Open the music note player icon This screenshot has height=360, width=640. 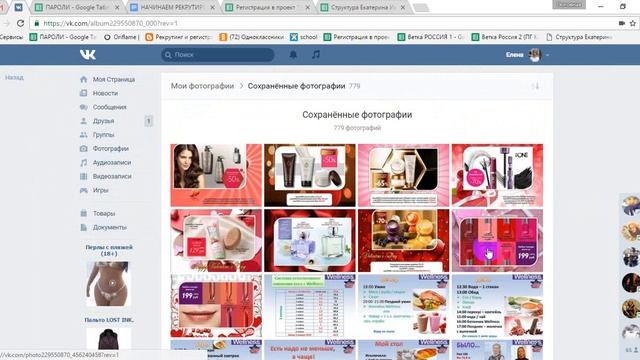[316, 54]
